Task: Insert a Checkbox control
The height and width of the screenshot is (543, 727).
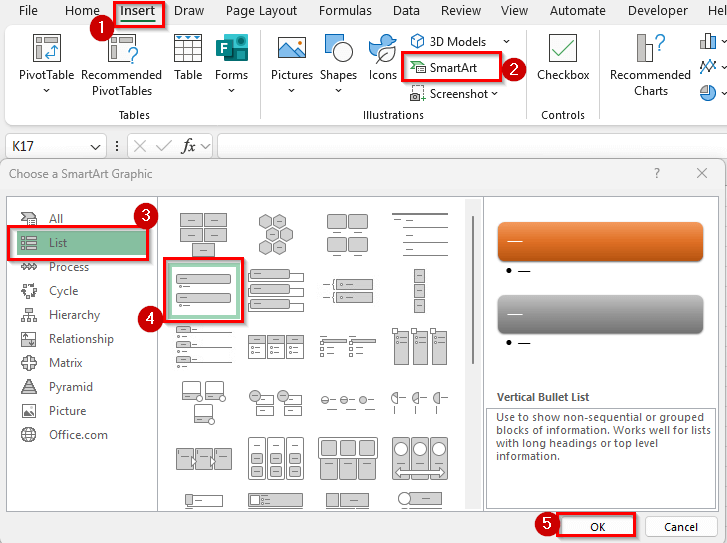Action: tap(563, 57)
